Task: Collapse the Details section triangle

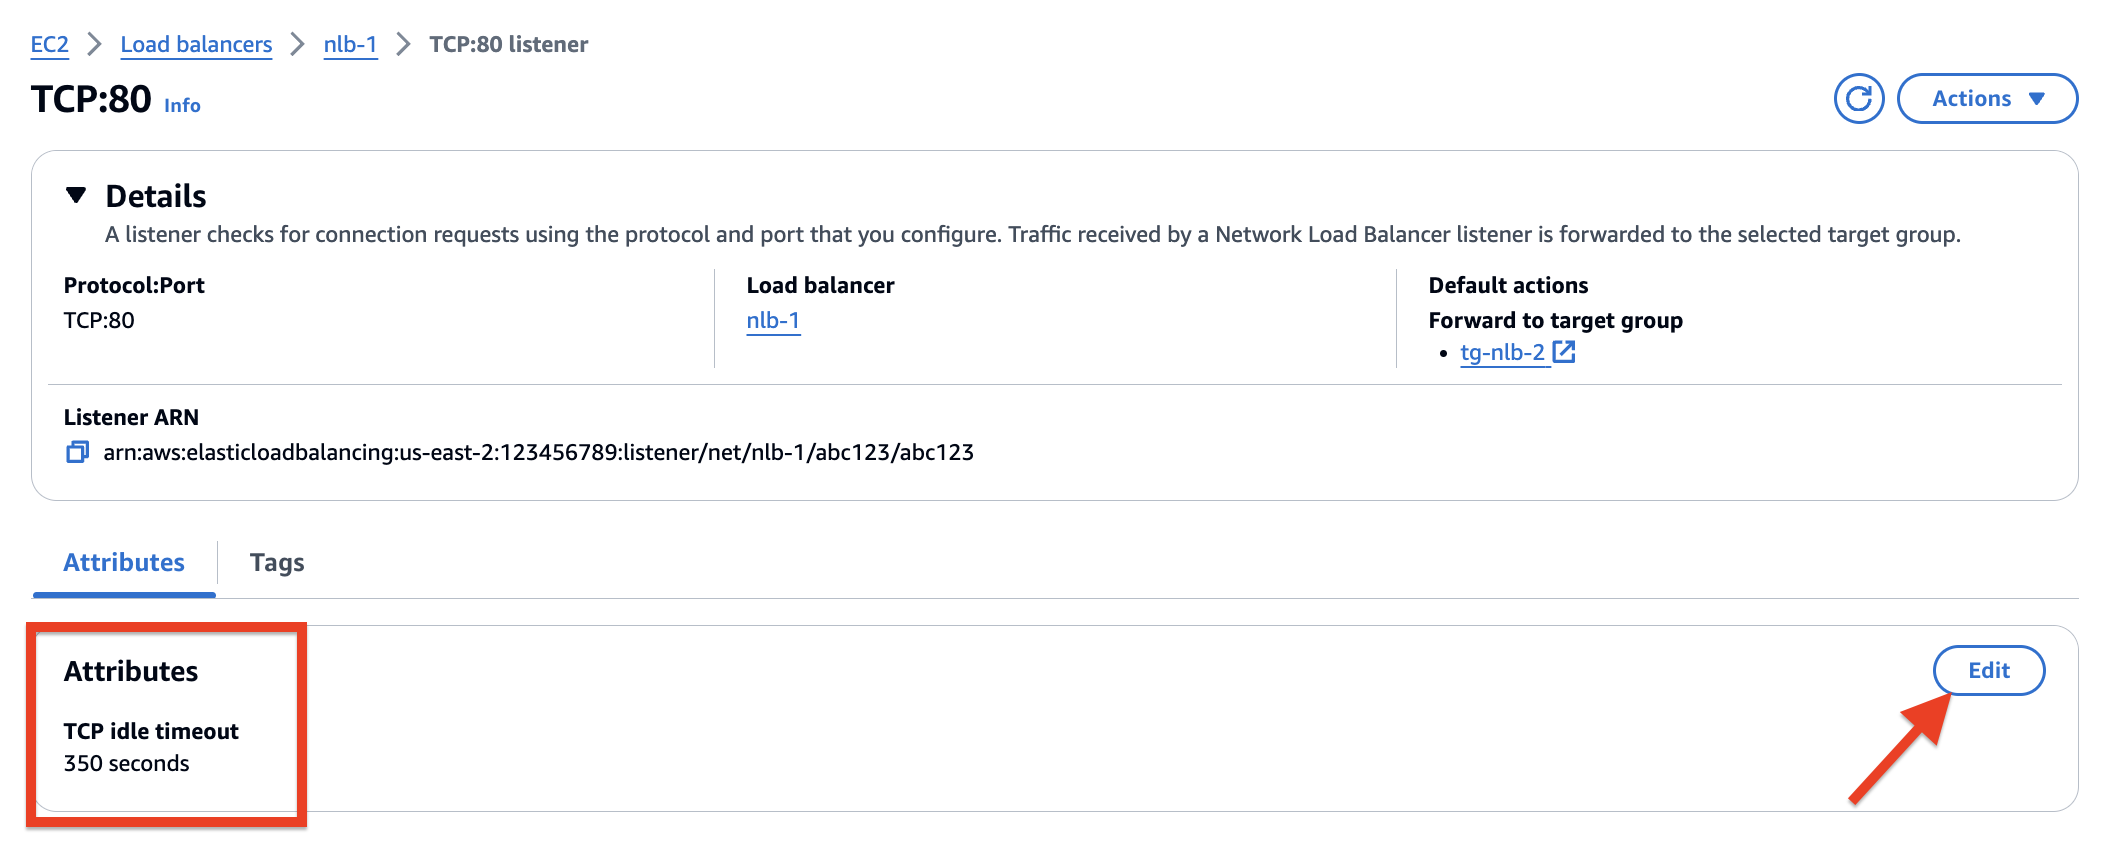Action: click(x=76, y=195)
